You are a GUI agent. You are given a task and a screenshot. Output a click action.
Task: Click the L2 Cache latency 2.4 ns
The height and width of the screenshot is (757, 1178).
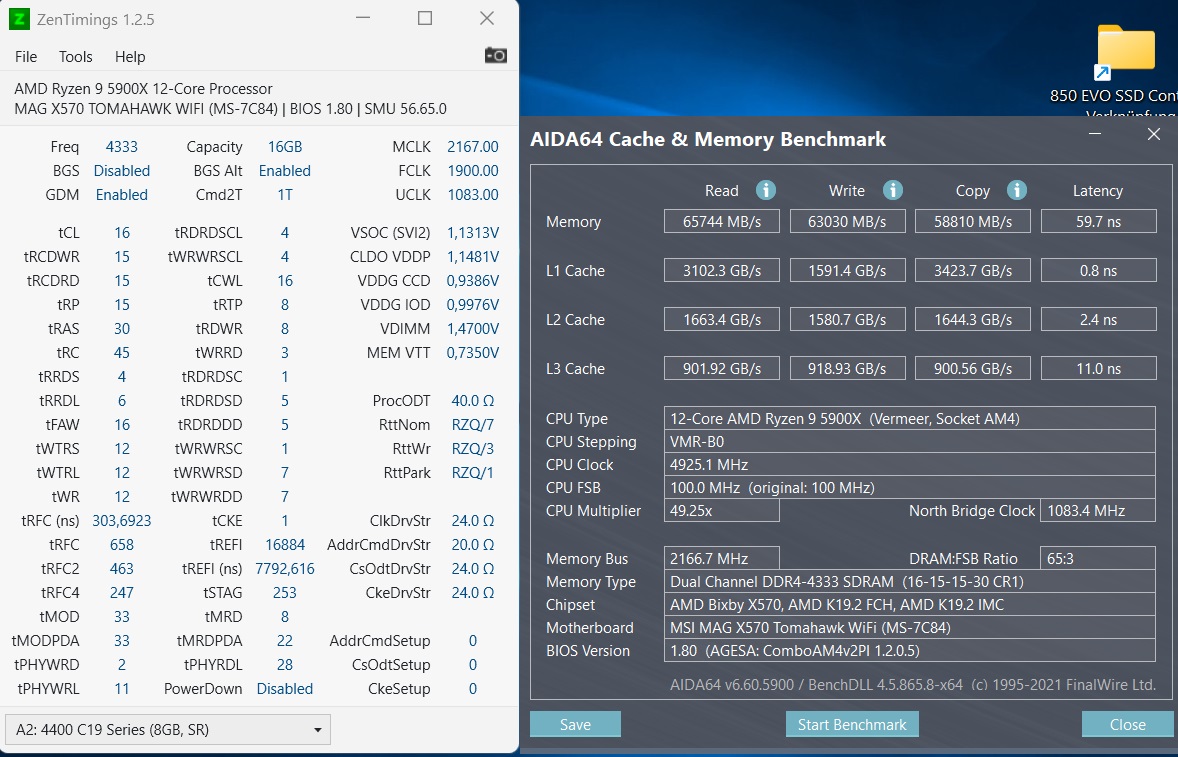[1098, 319]
